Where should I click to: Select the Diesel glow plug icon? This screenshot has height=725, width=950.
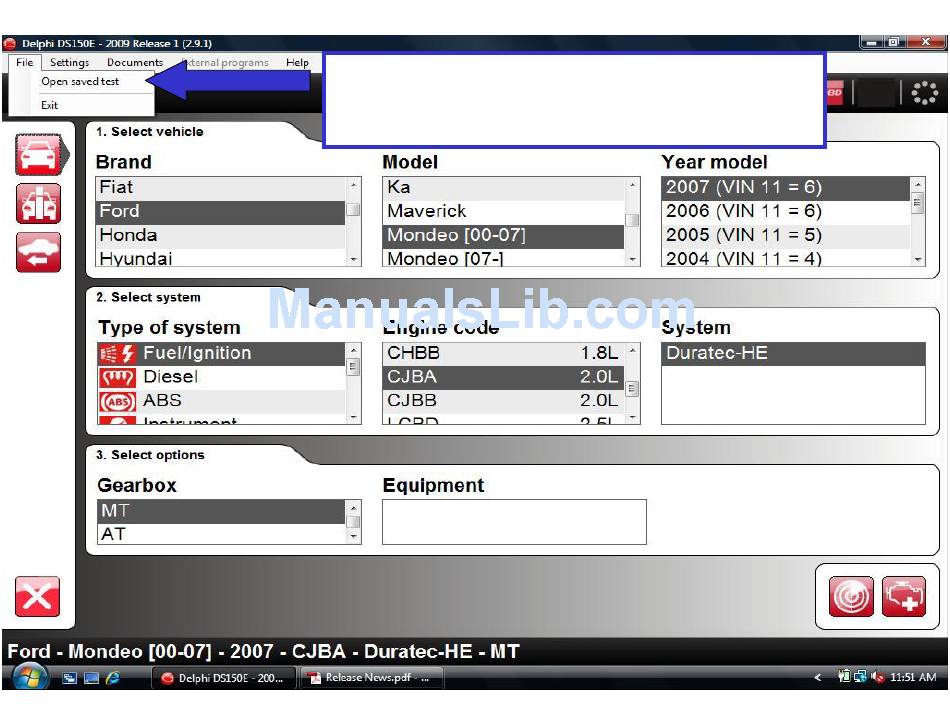tap(118, 377)
